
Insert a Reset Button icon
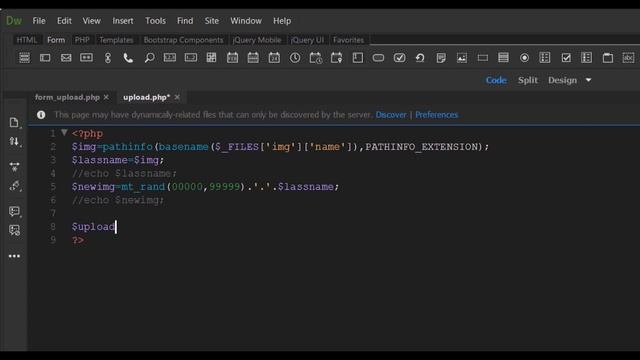click(x=420, y=58)
